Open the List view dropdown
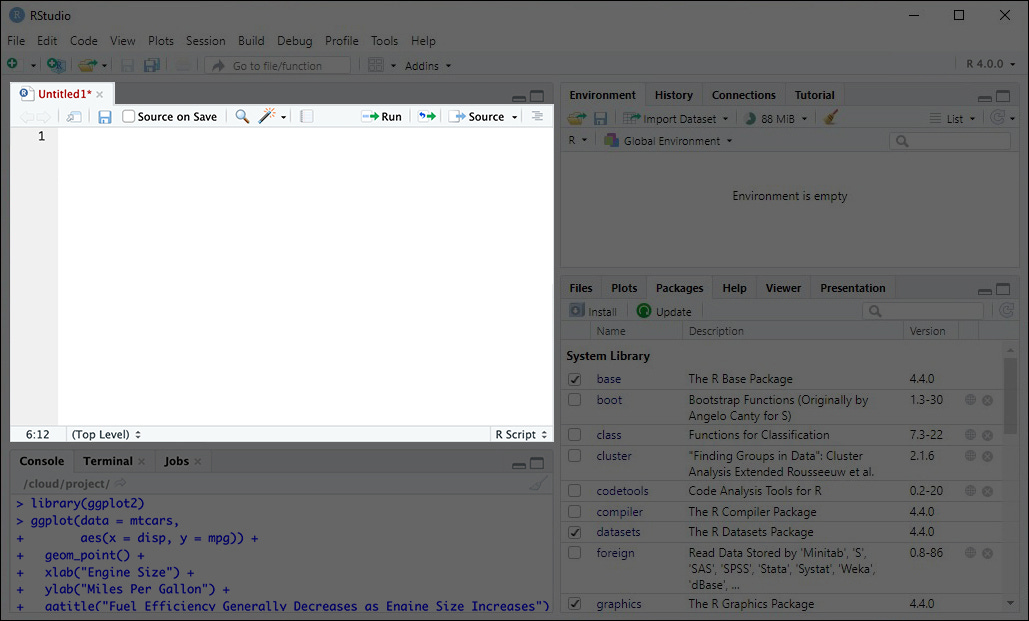 click(954, 118)
